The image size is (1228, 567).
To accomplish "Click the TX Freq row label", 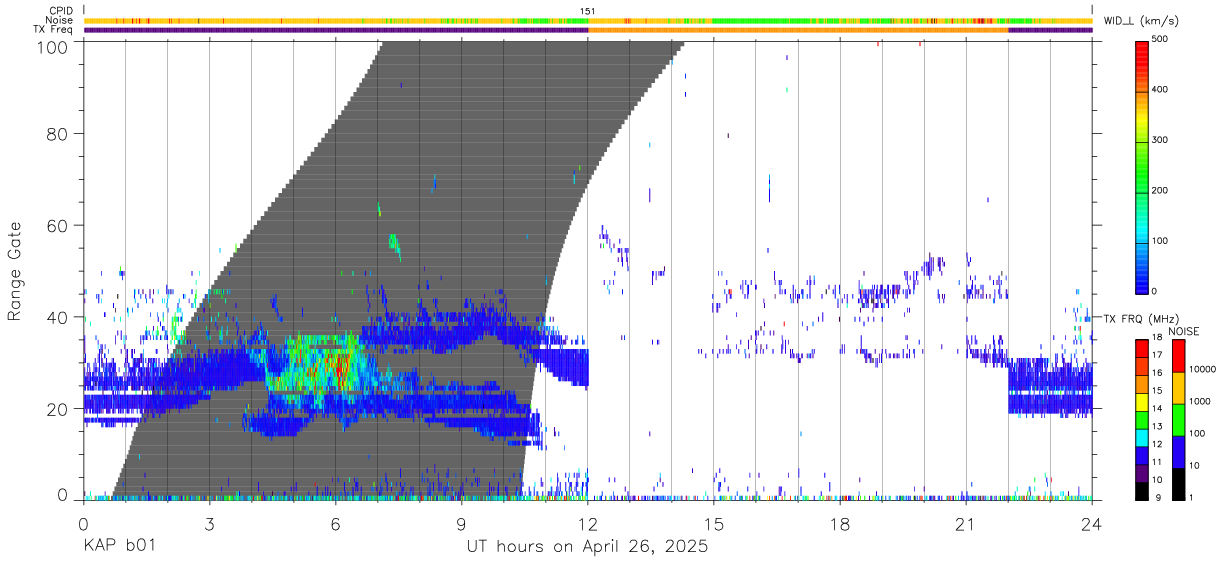I will tap(54, 29).
